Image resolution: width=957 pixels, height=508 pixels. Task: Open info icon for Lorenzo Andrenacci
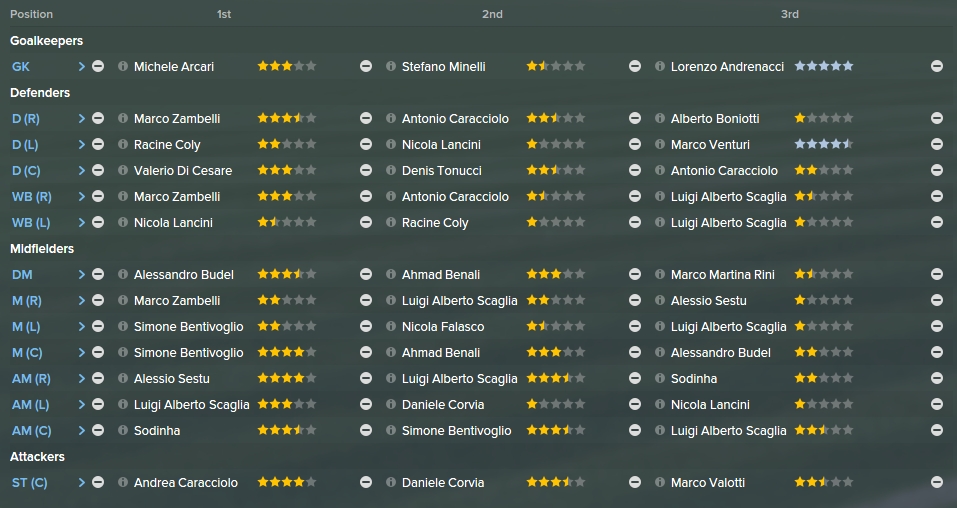pyautogui.click(x=660, y=66)
